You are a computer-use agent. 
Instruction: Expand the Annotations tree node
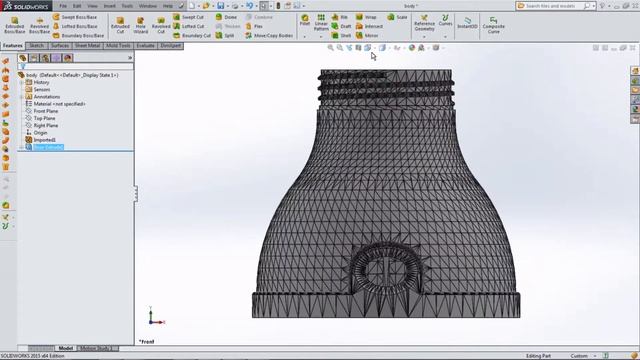click(x=22, y=97)
